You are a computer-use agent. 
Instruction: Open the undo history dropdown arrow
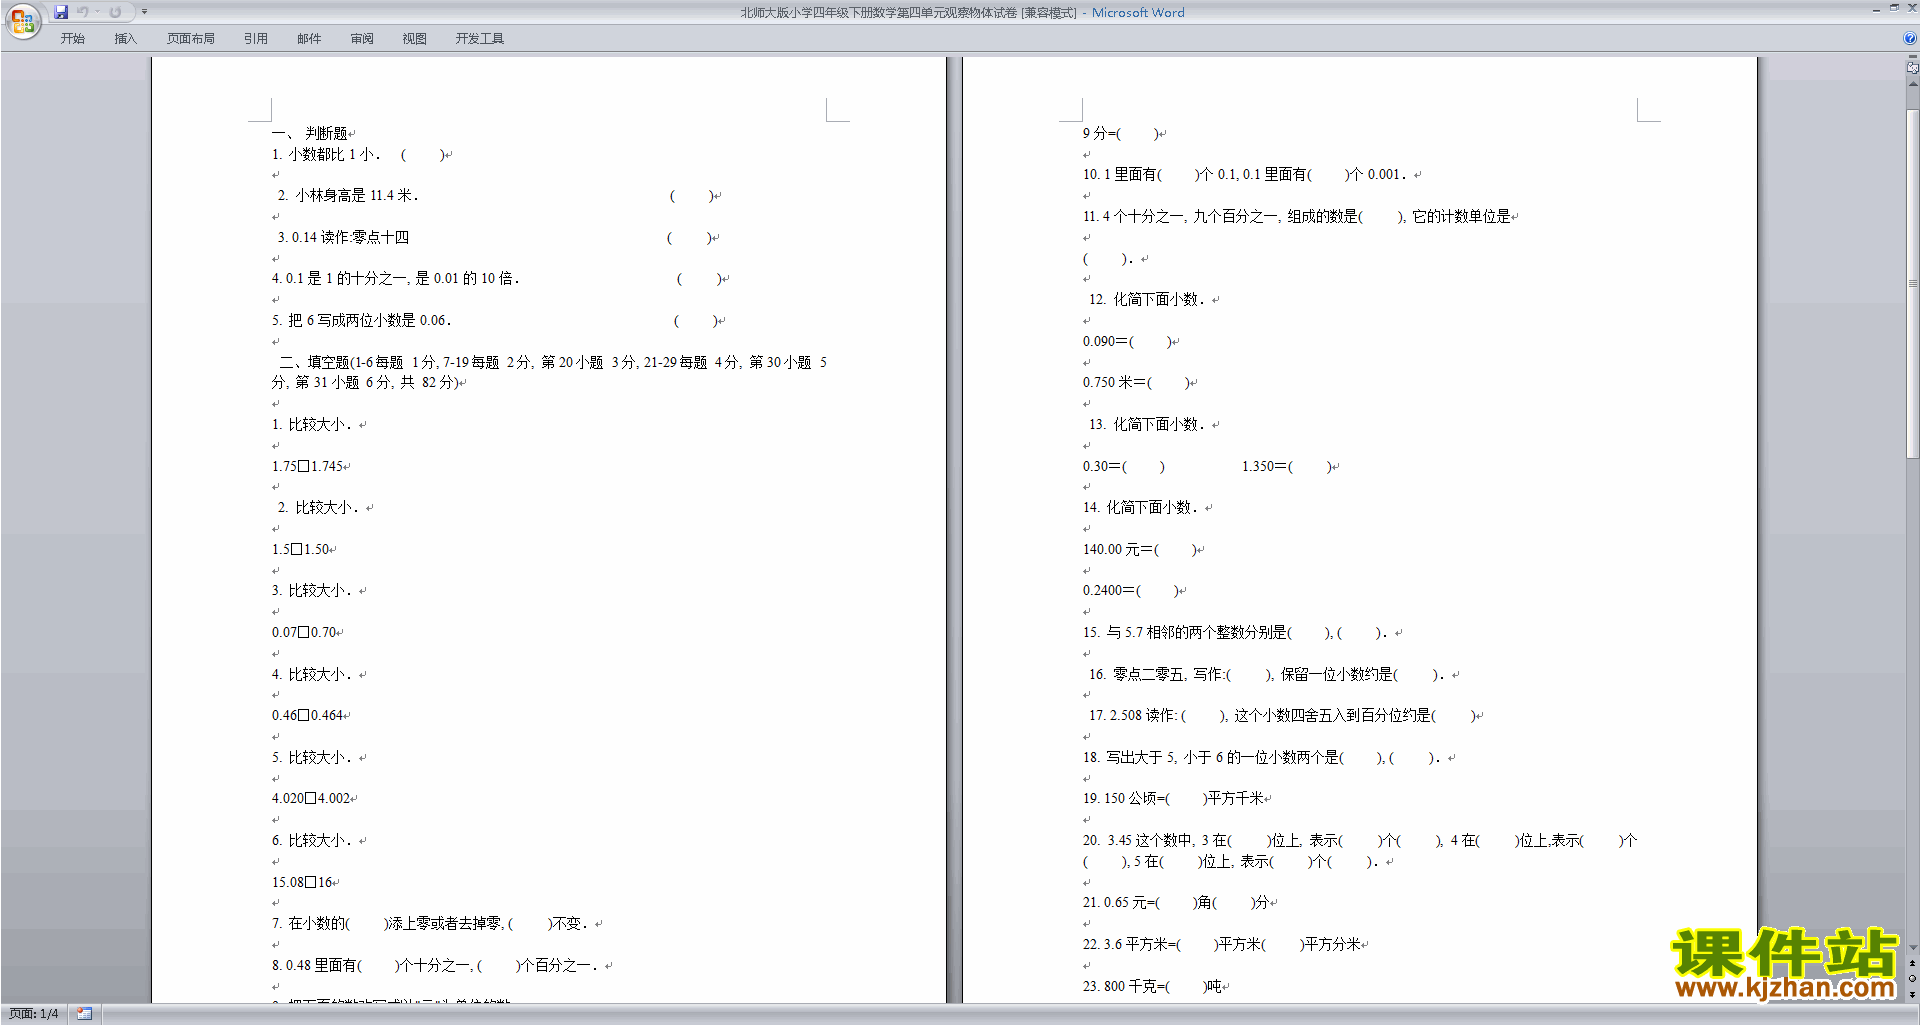97,12
